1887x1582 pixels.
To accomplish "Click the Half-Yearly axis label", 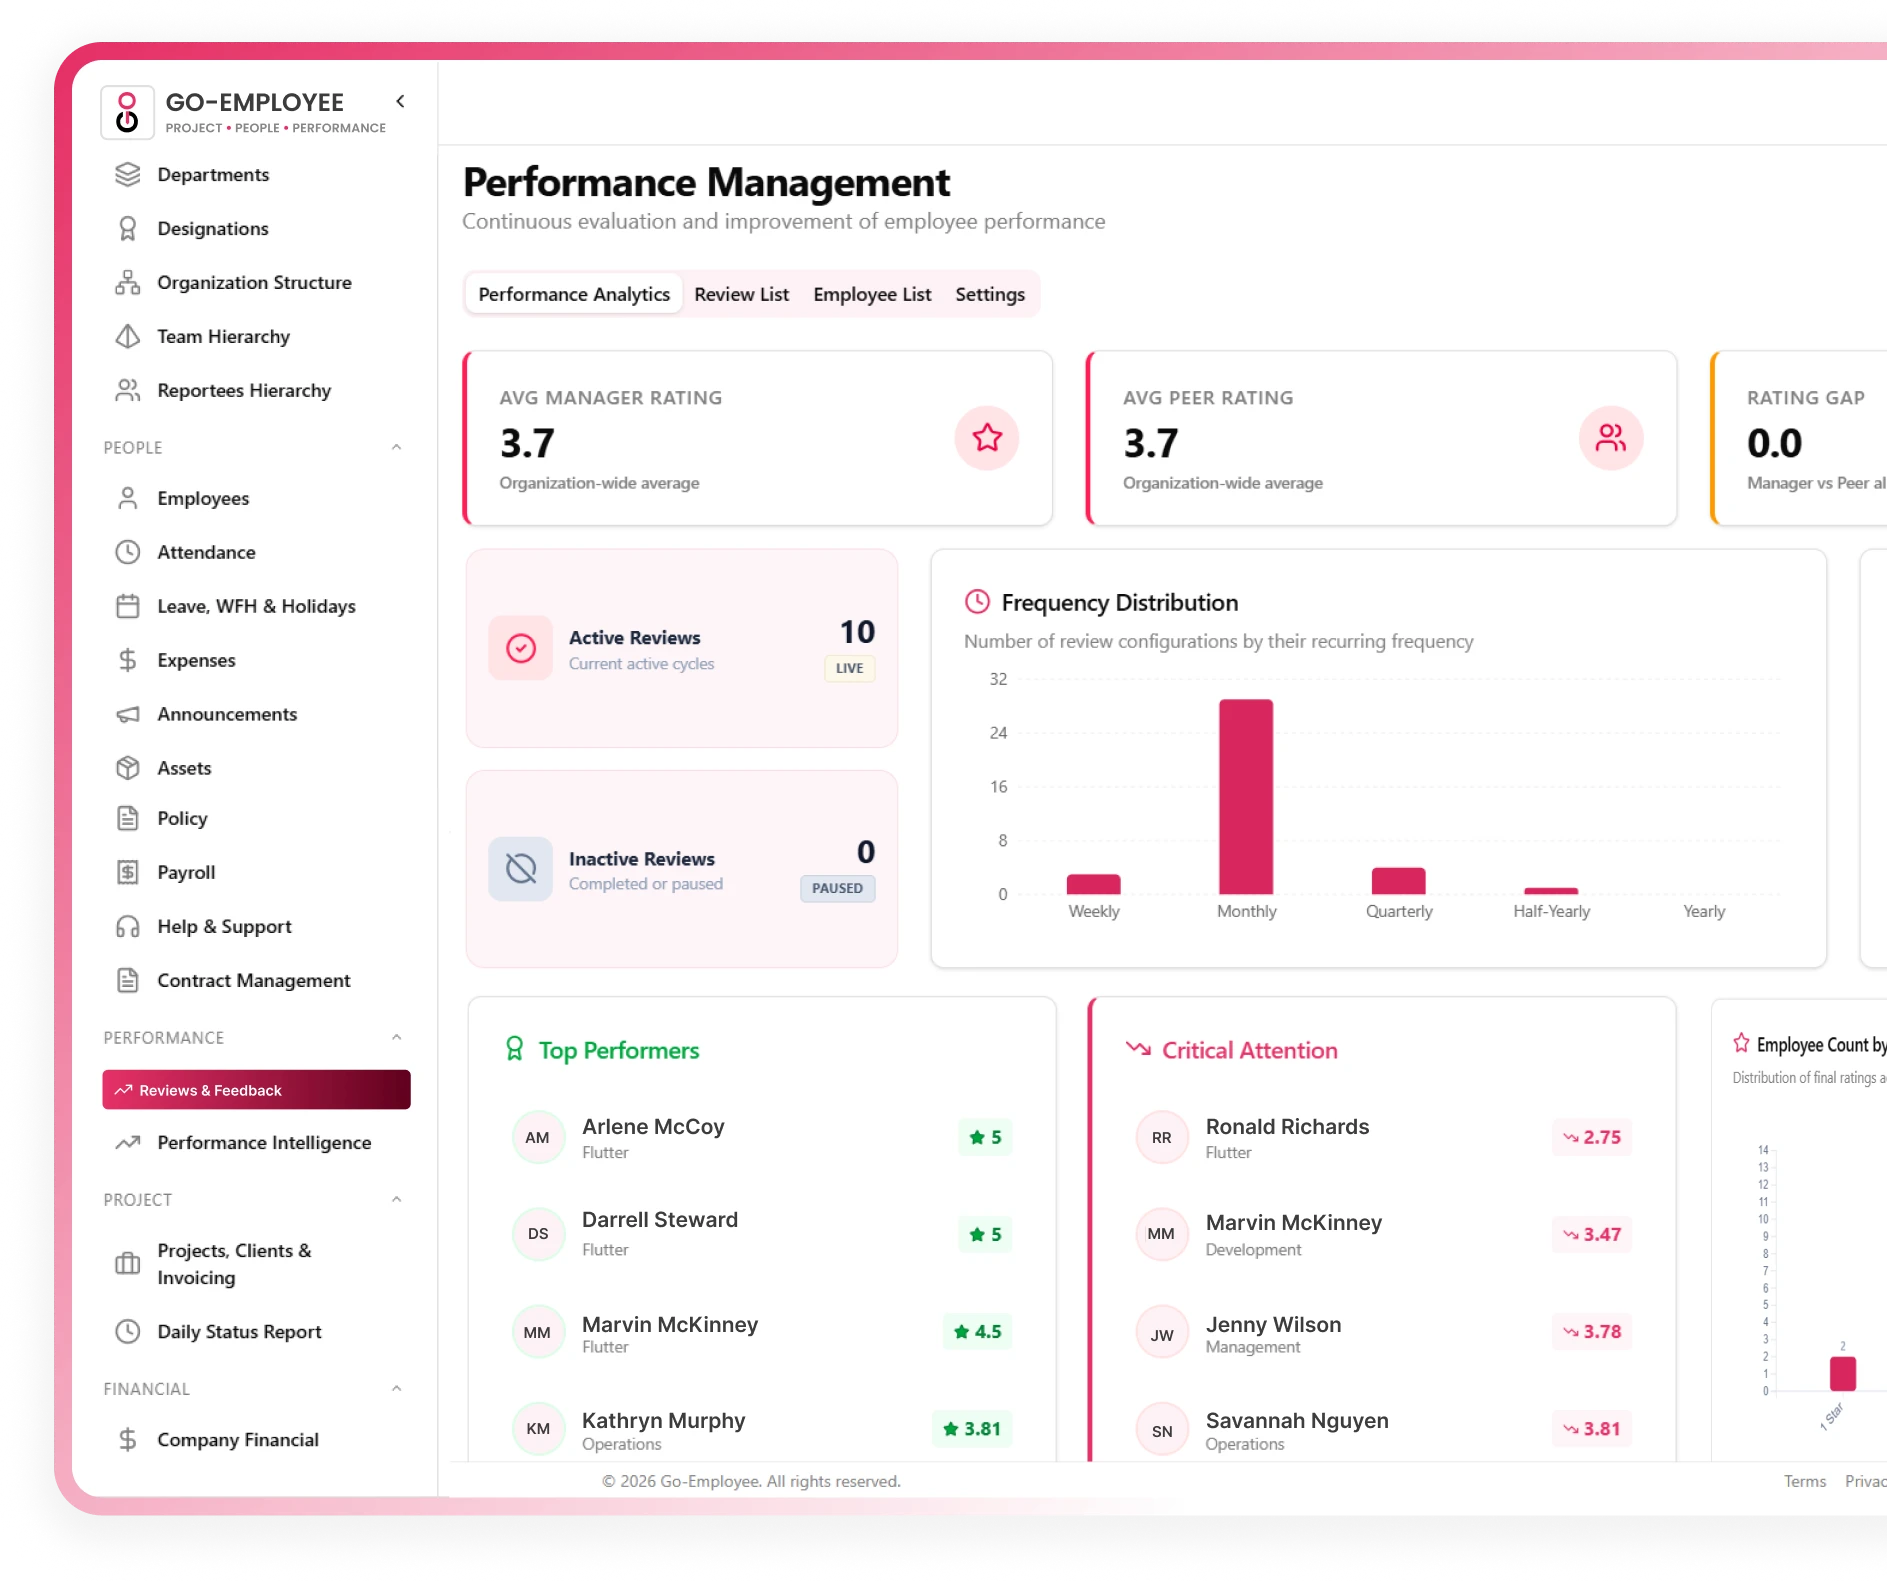I will [1551, 911].
